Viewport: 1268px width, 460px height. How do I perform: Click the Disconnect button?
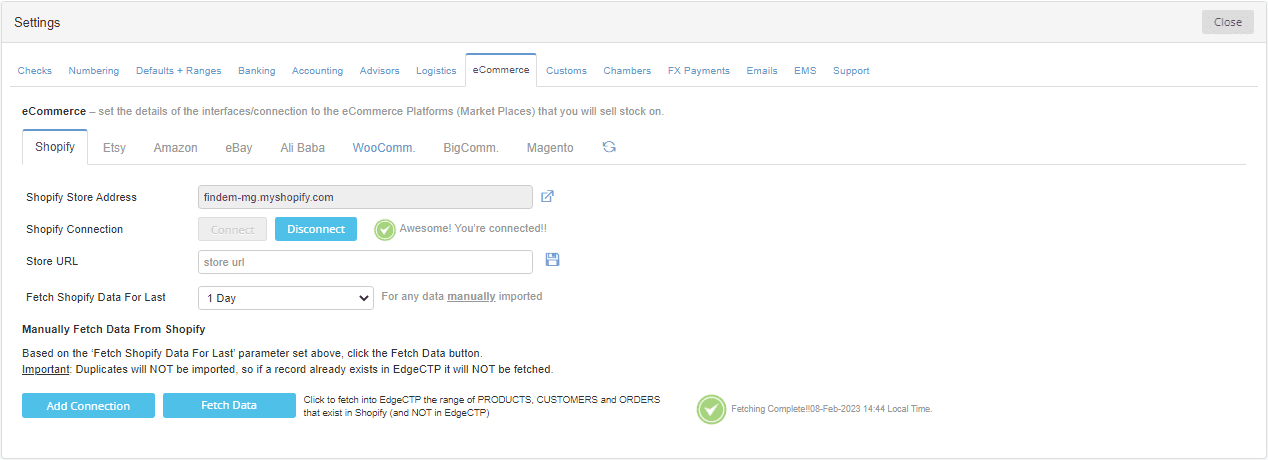click(x=316, y=229)
